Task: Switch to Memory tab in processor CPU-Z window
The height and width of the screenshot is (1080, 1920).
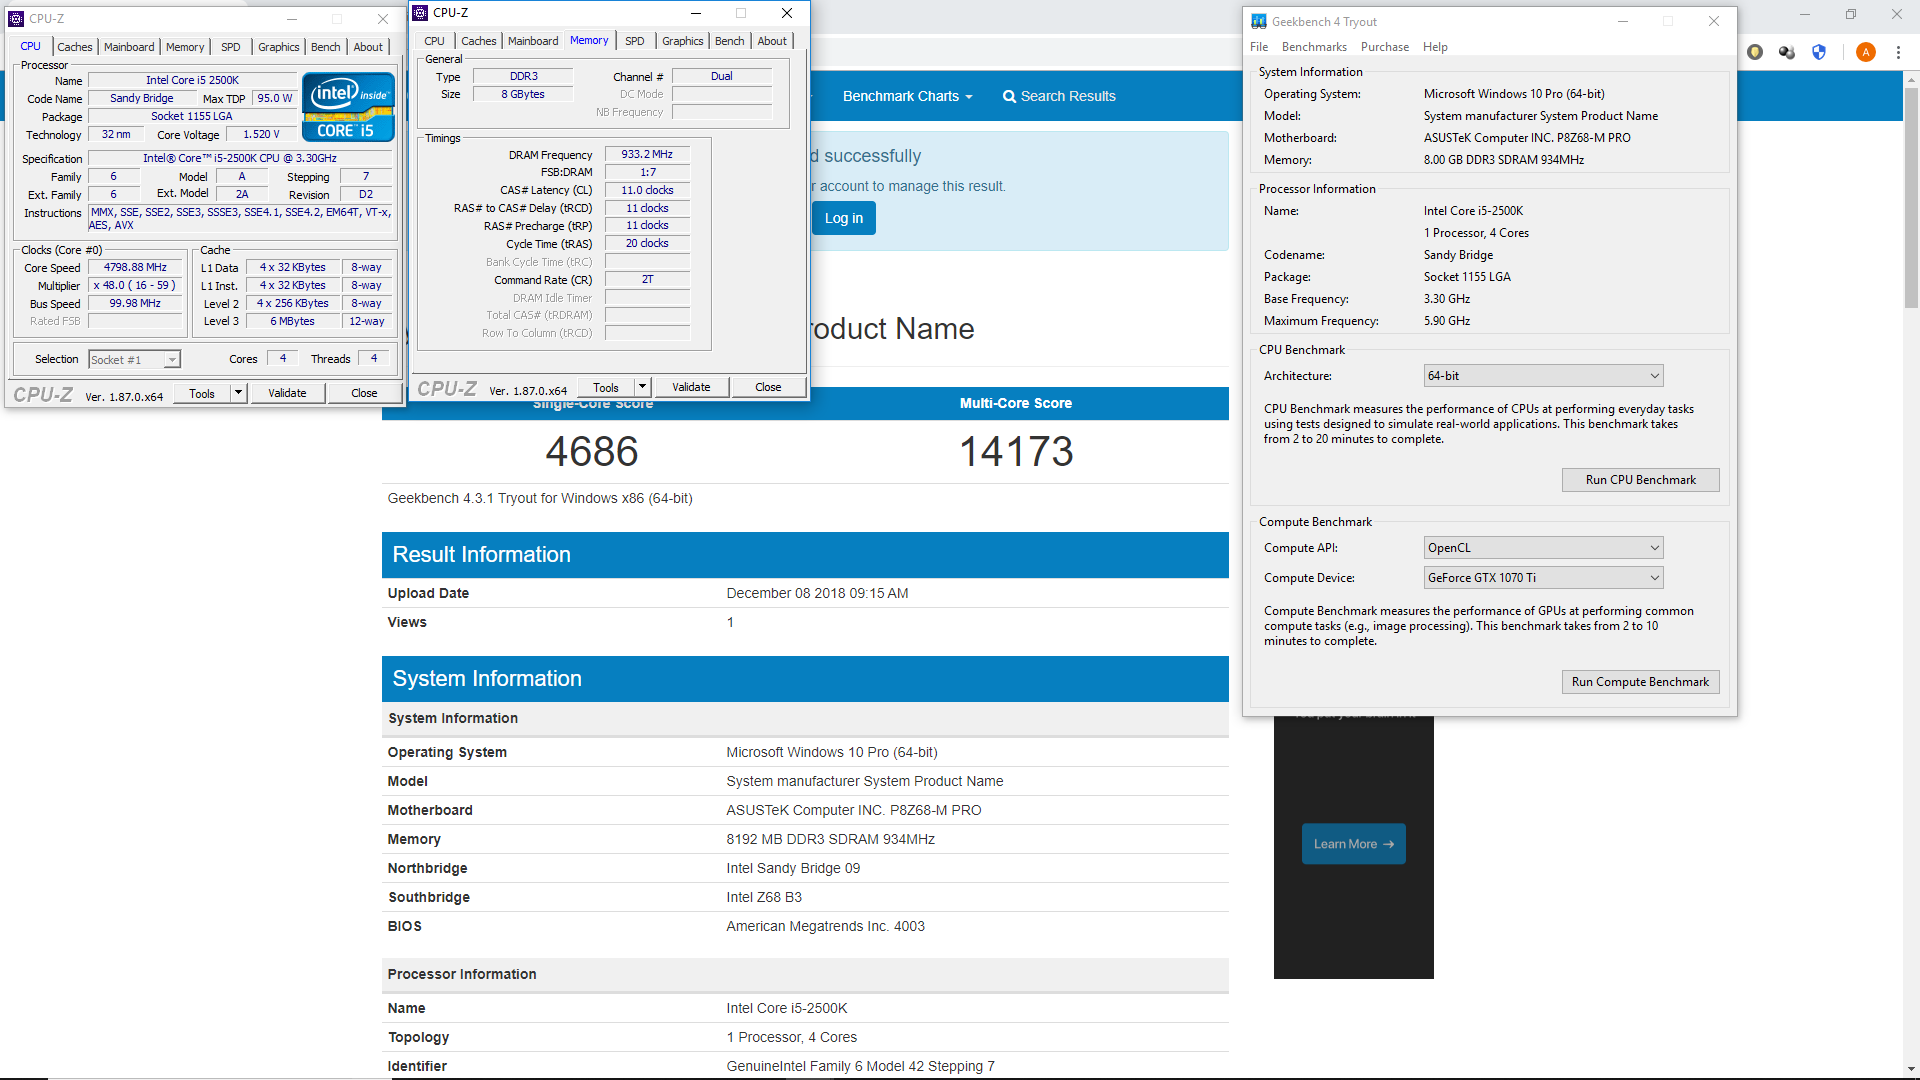Action: (185, 47)
